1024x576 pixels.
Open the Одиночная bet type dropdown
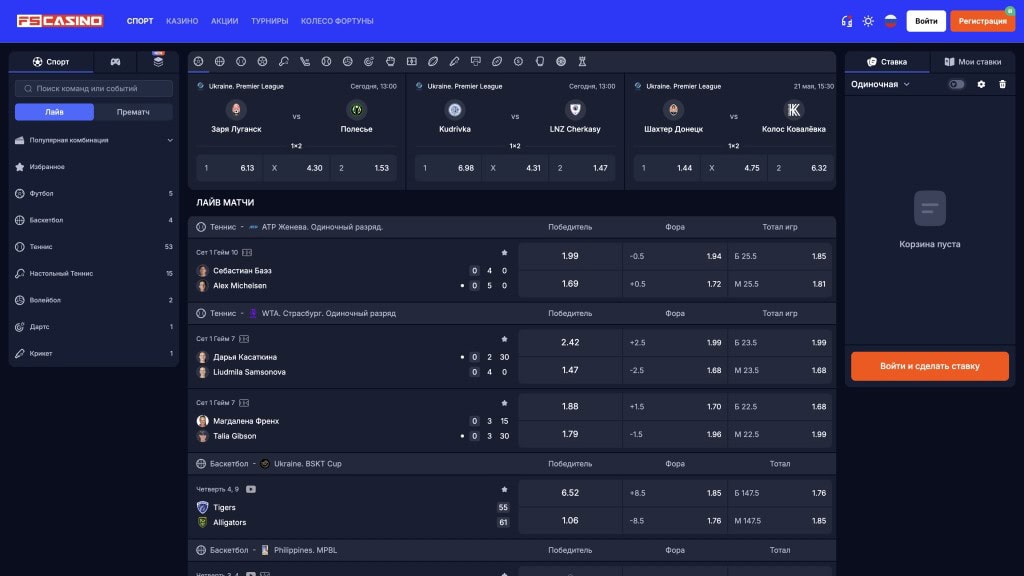point(880,84)
